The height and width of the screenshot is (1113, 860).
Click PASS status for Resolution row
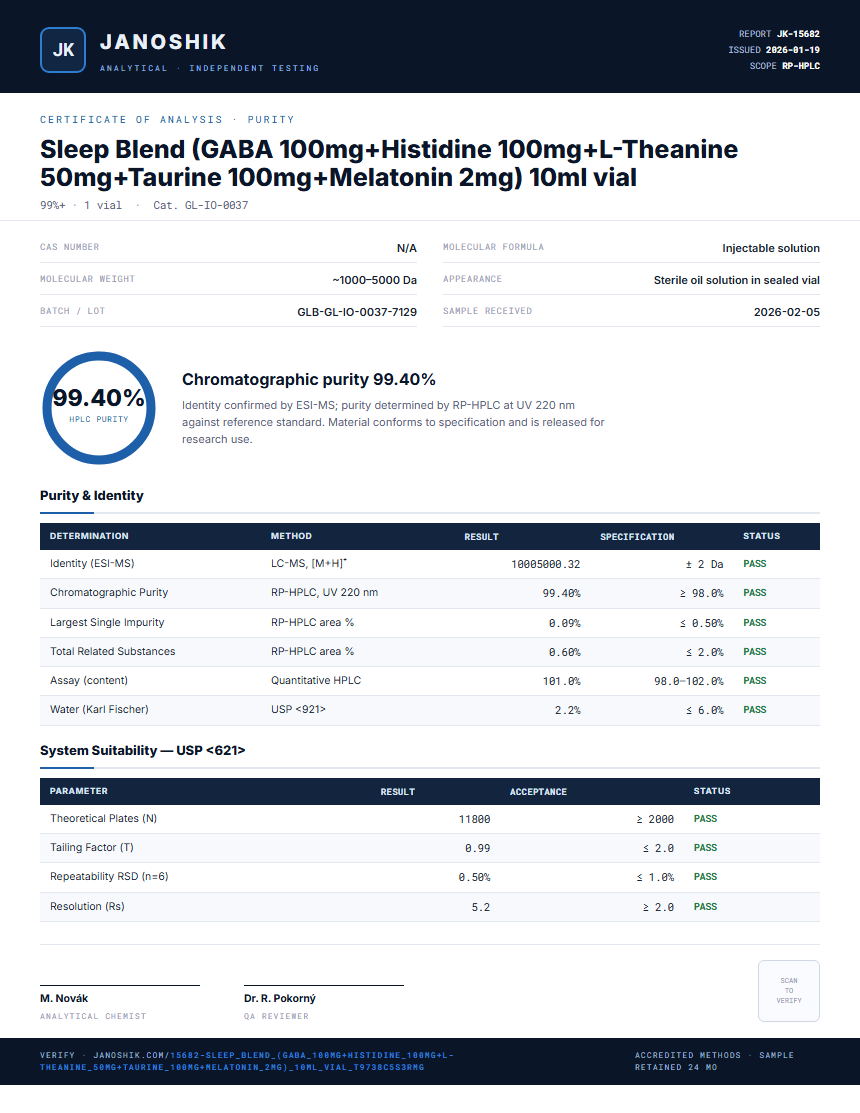click(705, 907)
